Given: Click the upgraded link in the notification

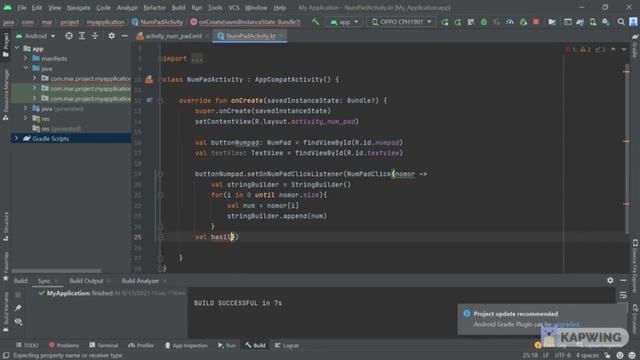Looking at the screenshot, I should point(566,324).
